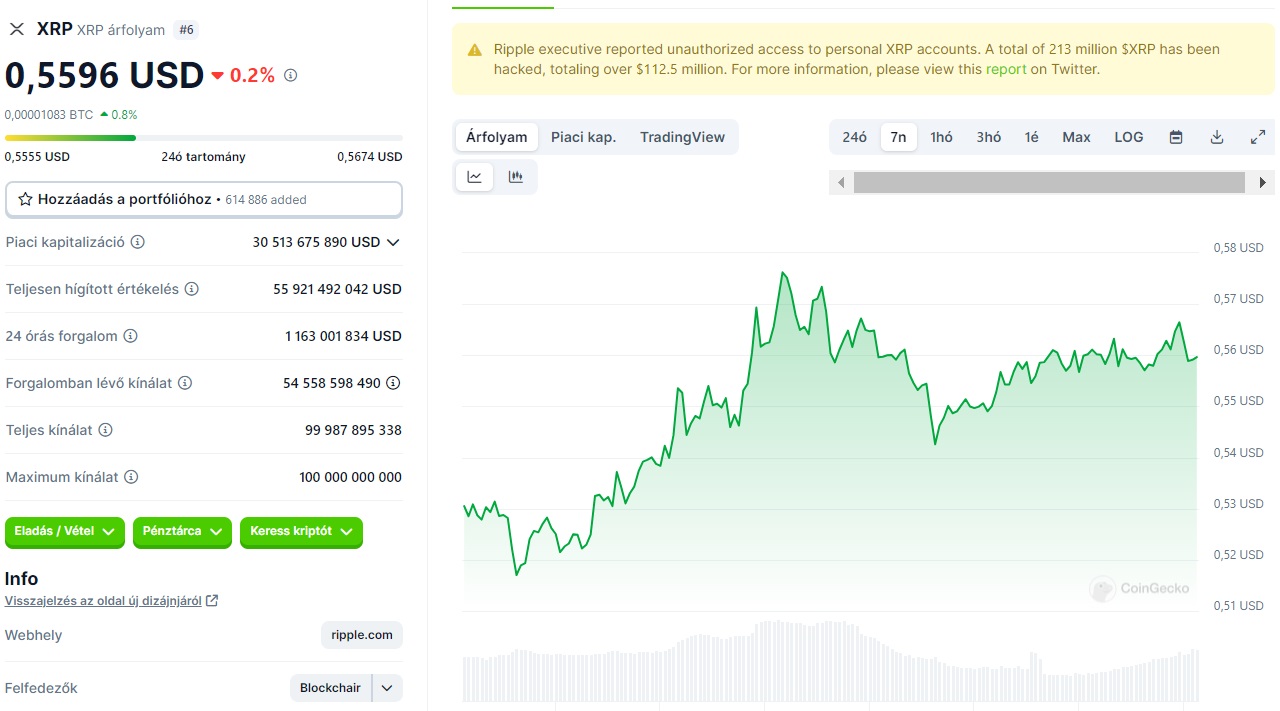Screen dimensions: 1280x711
Task: Show info for Piaci kapitalizáció
Action: [x=138, y=242]
